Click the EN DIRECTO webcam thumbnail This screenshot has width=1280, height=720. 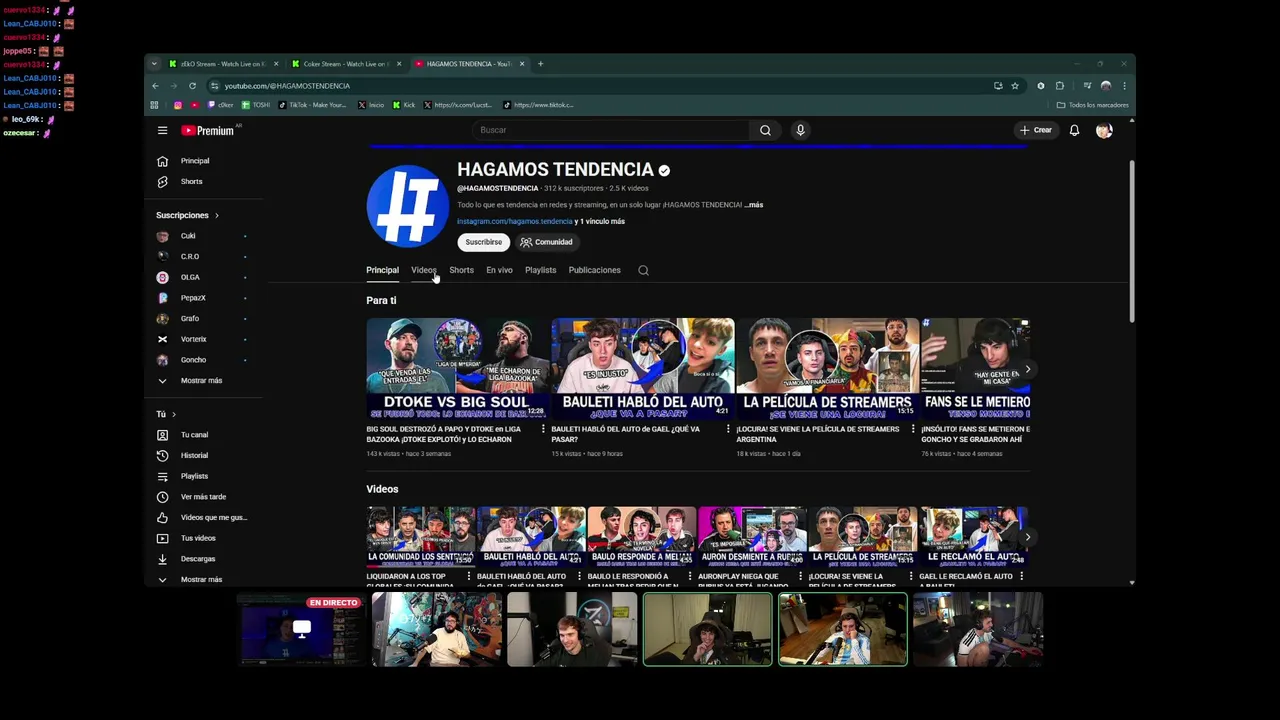coord(301,629)
